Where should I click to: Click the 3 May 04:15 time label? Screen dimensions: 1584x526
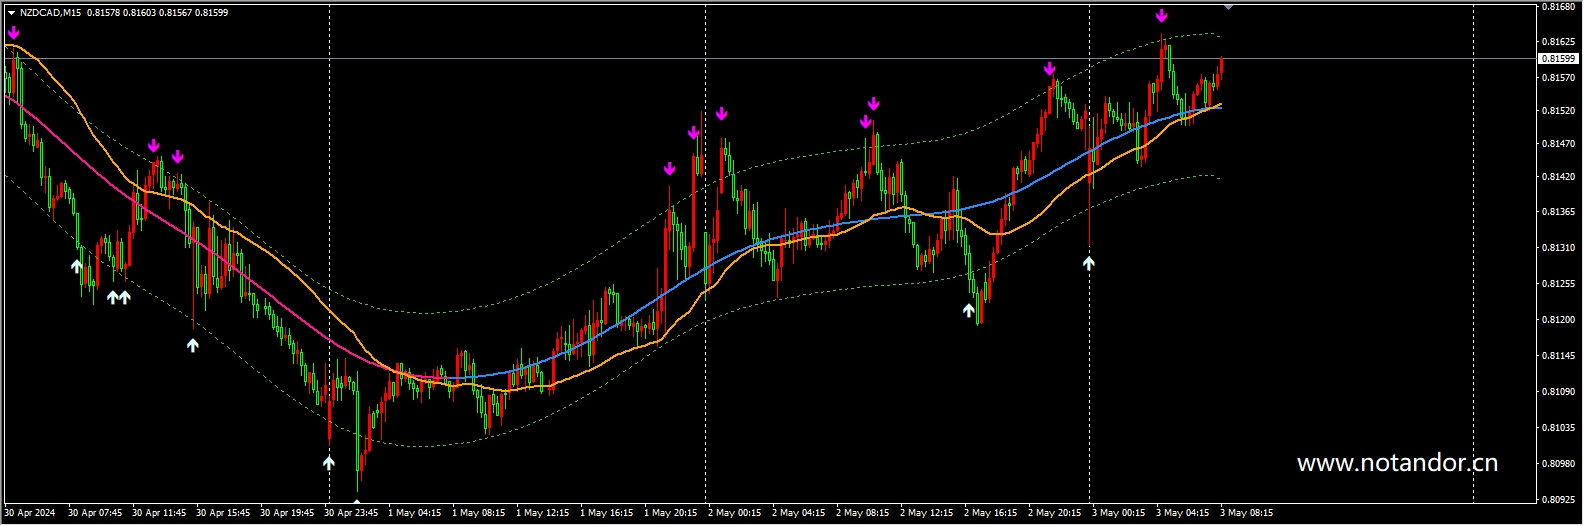coord(1182,513)
